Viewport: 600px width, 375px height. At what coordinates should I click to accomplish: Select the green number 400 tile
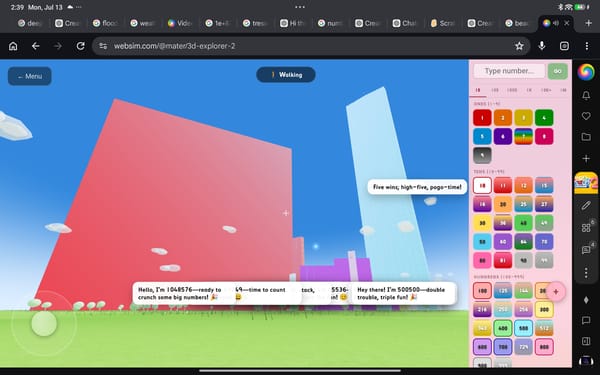(x=503, y=329)
